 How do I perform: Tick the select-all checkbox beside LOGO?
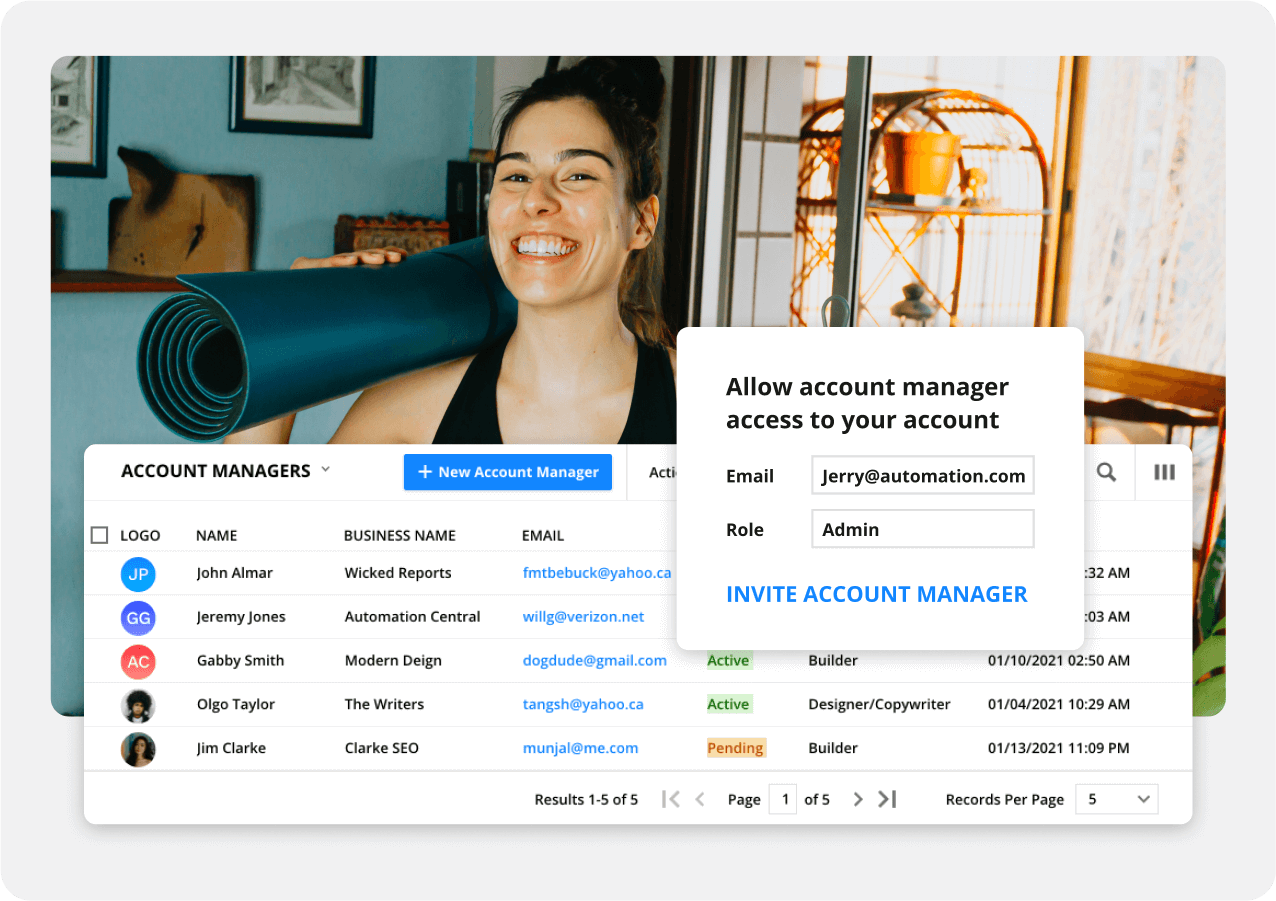(x=99, y=535)
